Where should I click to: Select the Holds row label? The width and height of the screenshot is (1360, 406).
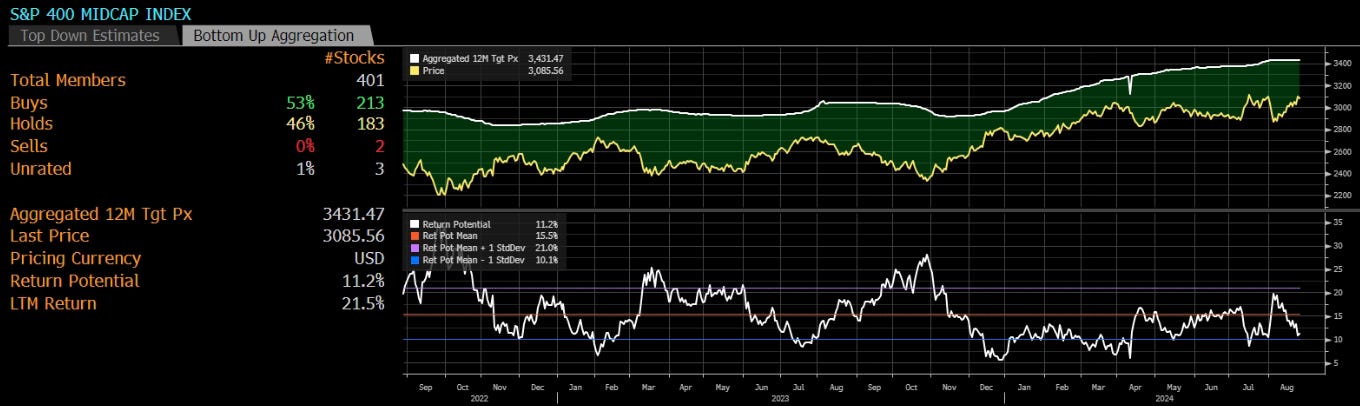[31, 124]
